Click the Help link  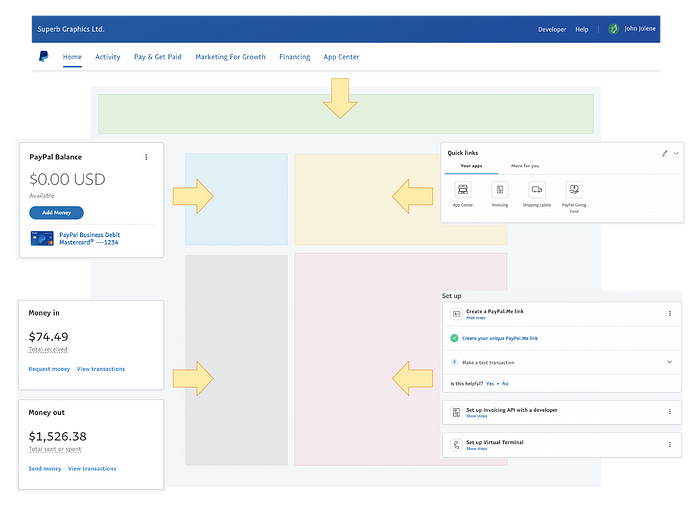(x=582, y=29)
